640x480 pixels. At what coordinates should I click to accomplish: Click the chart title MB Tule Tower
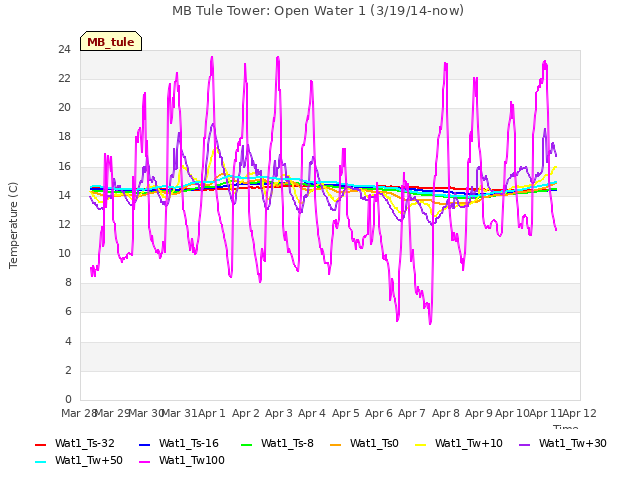pos(318,11)
